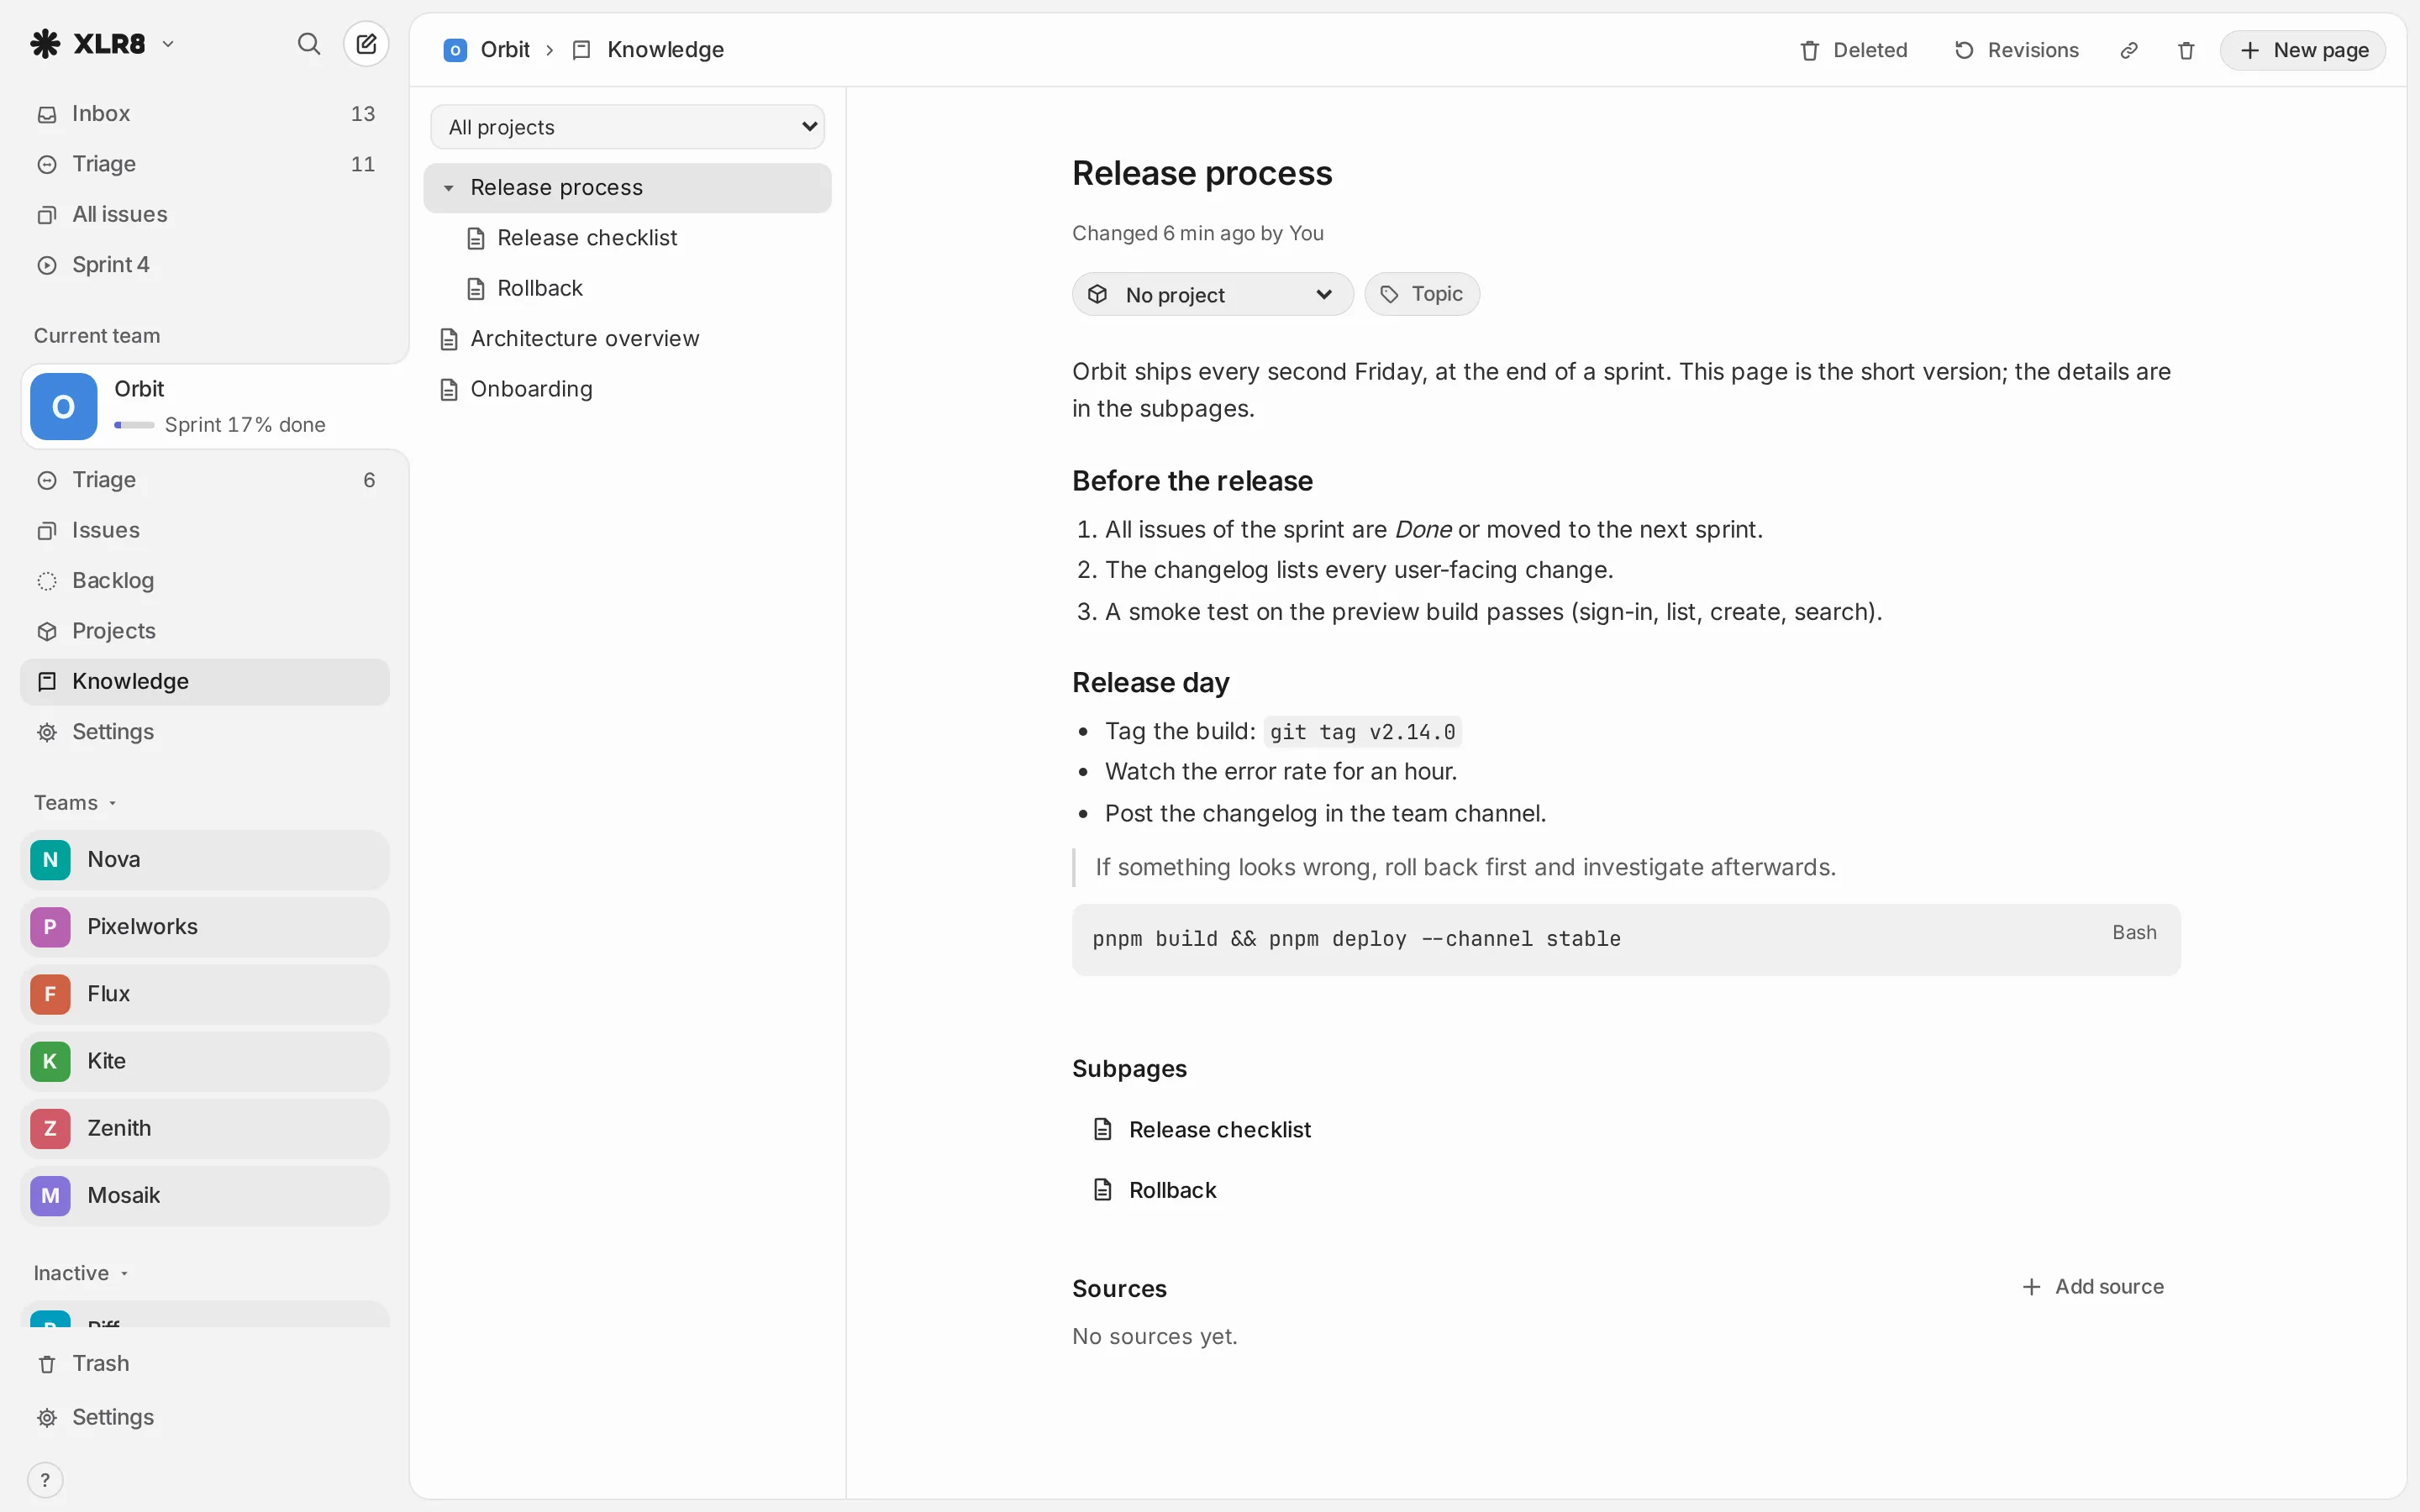Open the All projects filter dropdown
The image size is (2420, 1512).
628,127
